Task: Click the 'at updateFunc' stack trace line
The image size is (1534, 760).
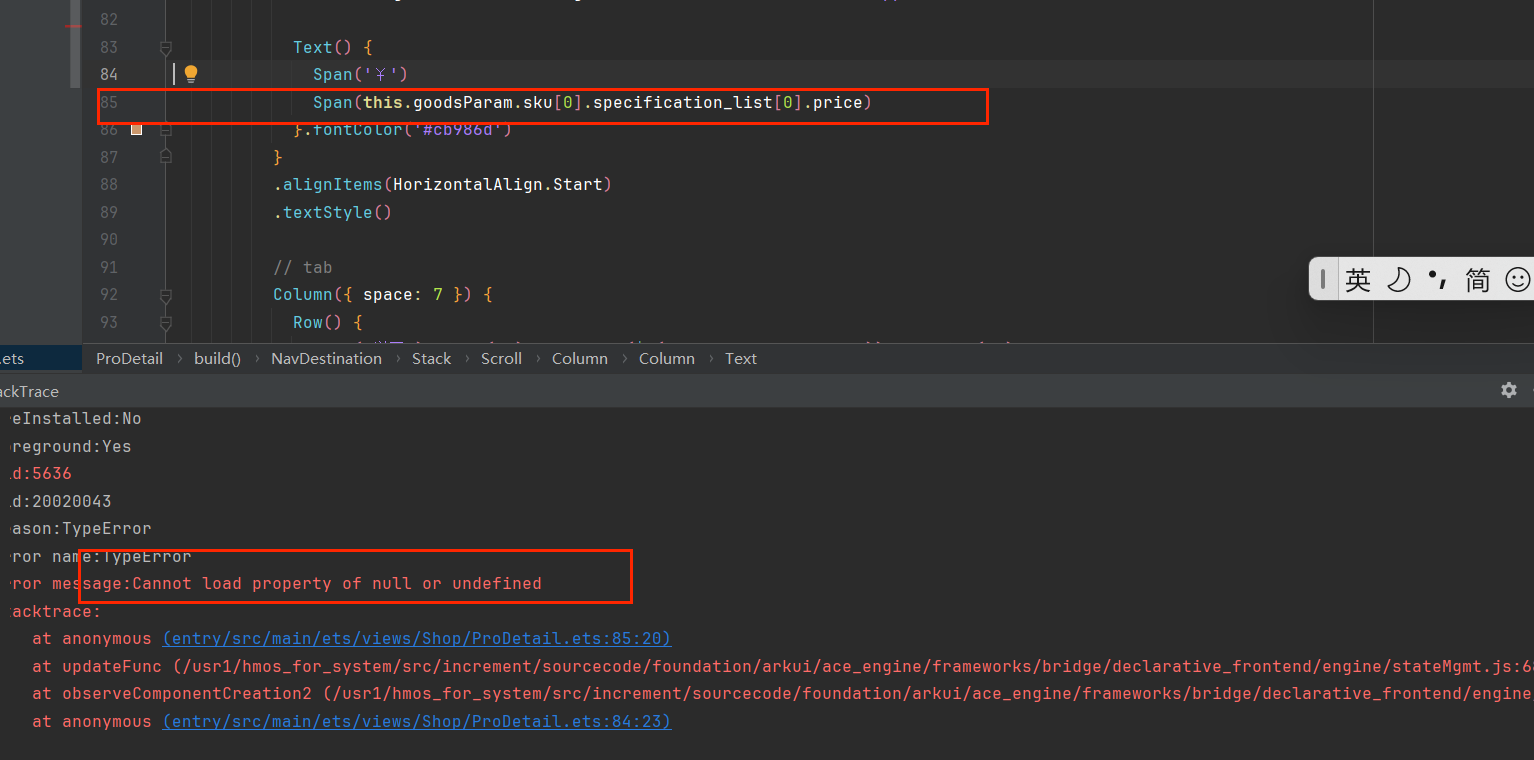Action: point(783,666)
